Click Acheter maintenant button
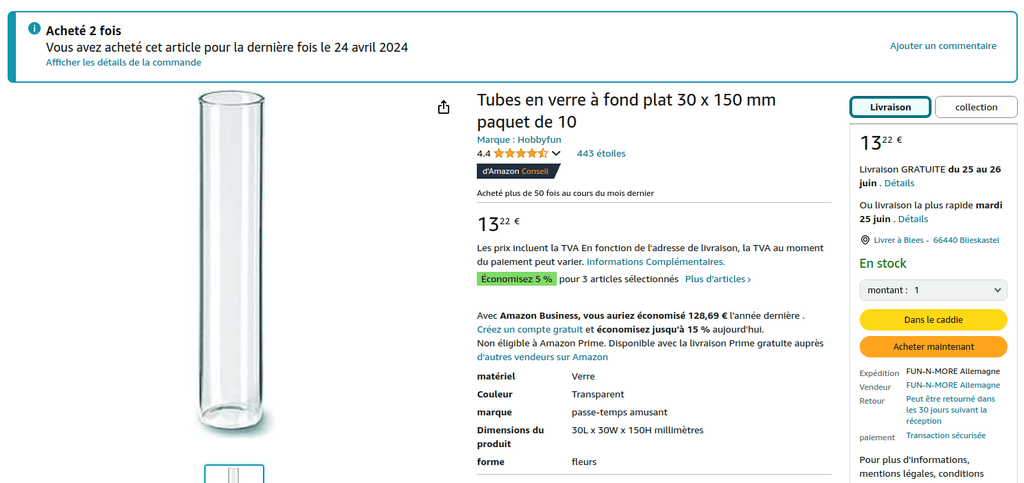Viewport: 1024px width, 483px height. click(x=933, y=347)
